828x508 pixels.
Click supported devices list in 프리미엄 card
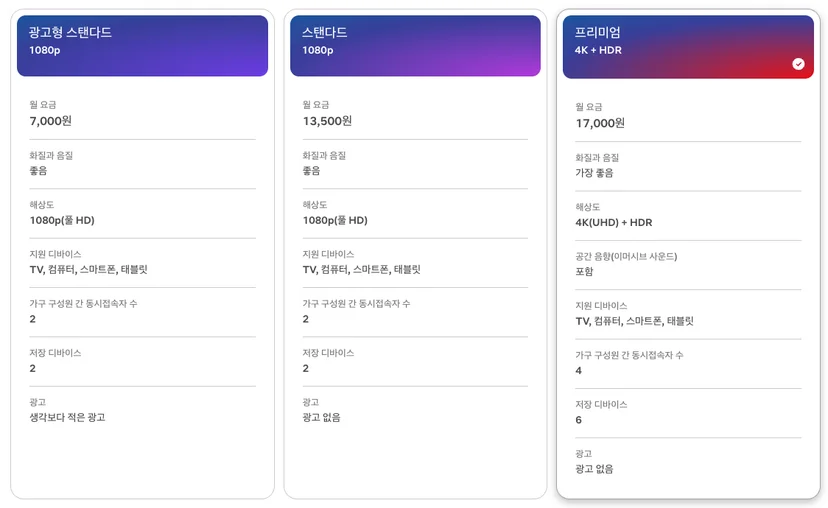pos(634,321)
